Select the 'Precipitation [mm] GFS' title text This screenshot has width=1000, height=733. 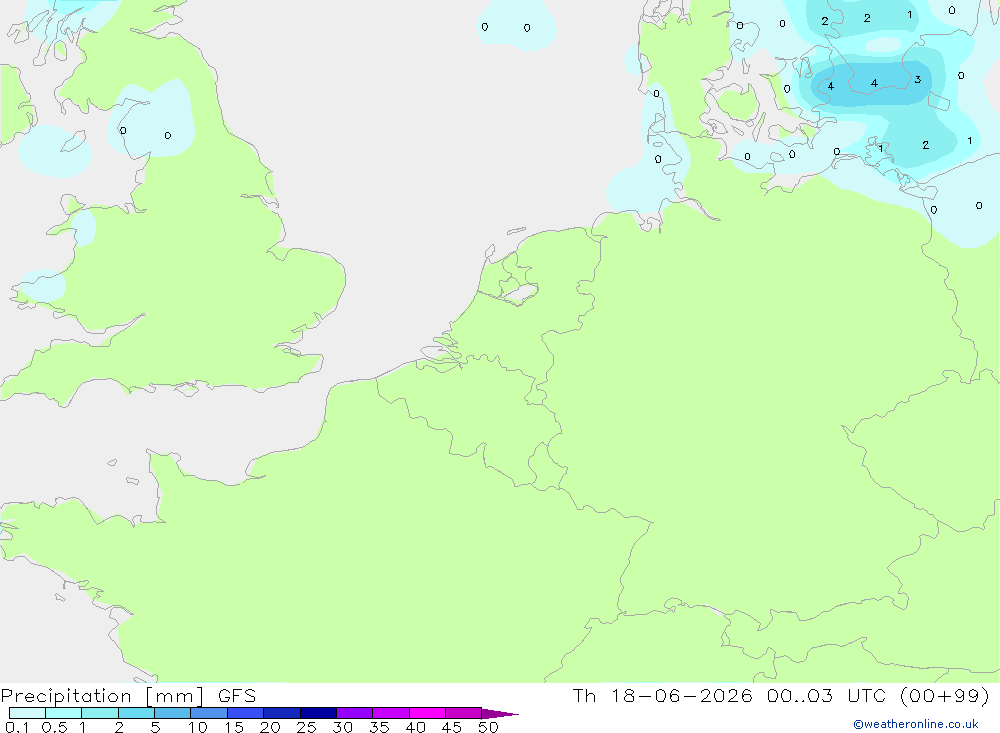(128, 696)
